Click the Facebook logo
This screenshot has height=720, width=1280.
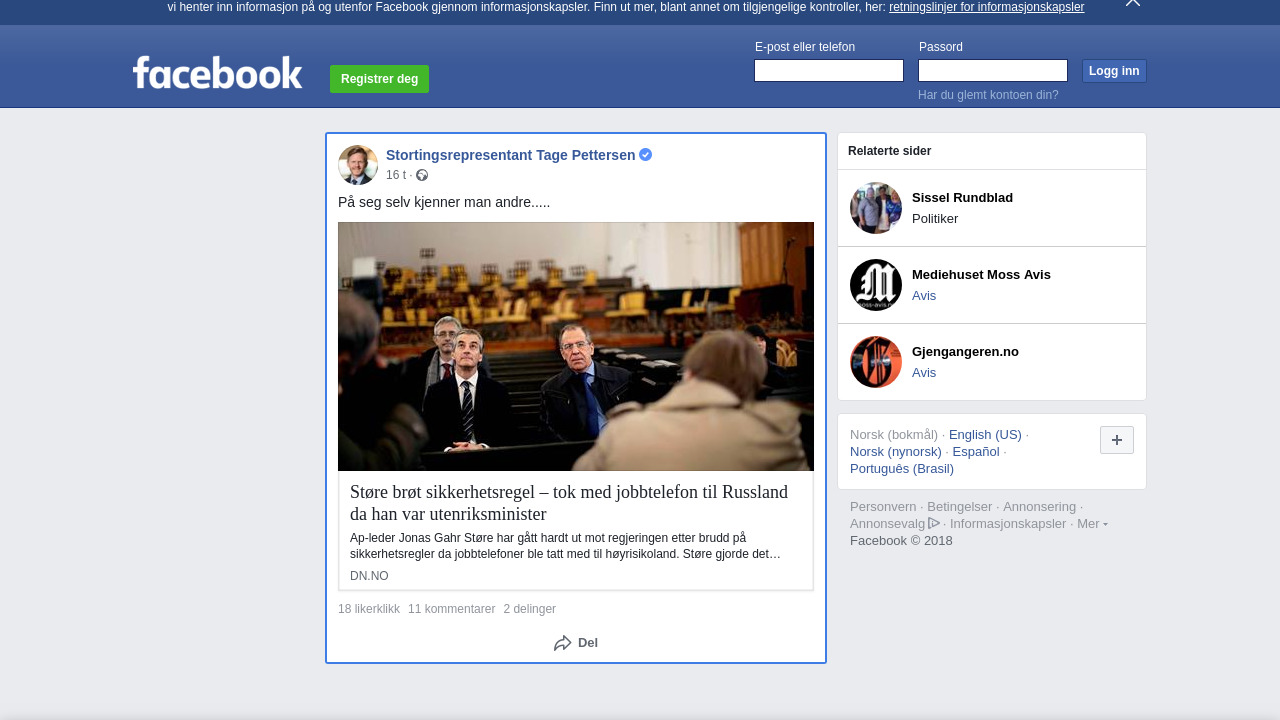point(217,73)
